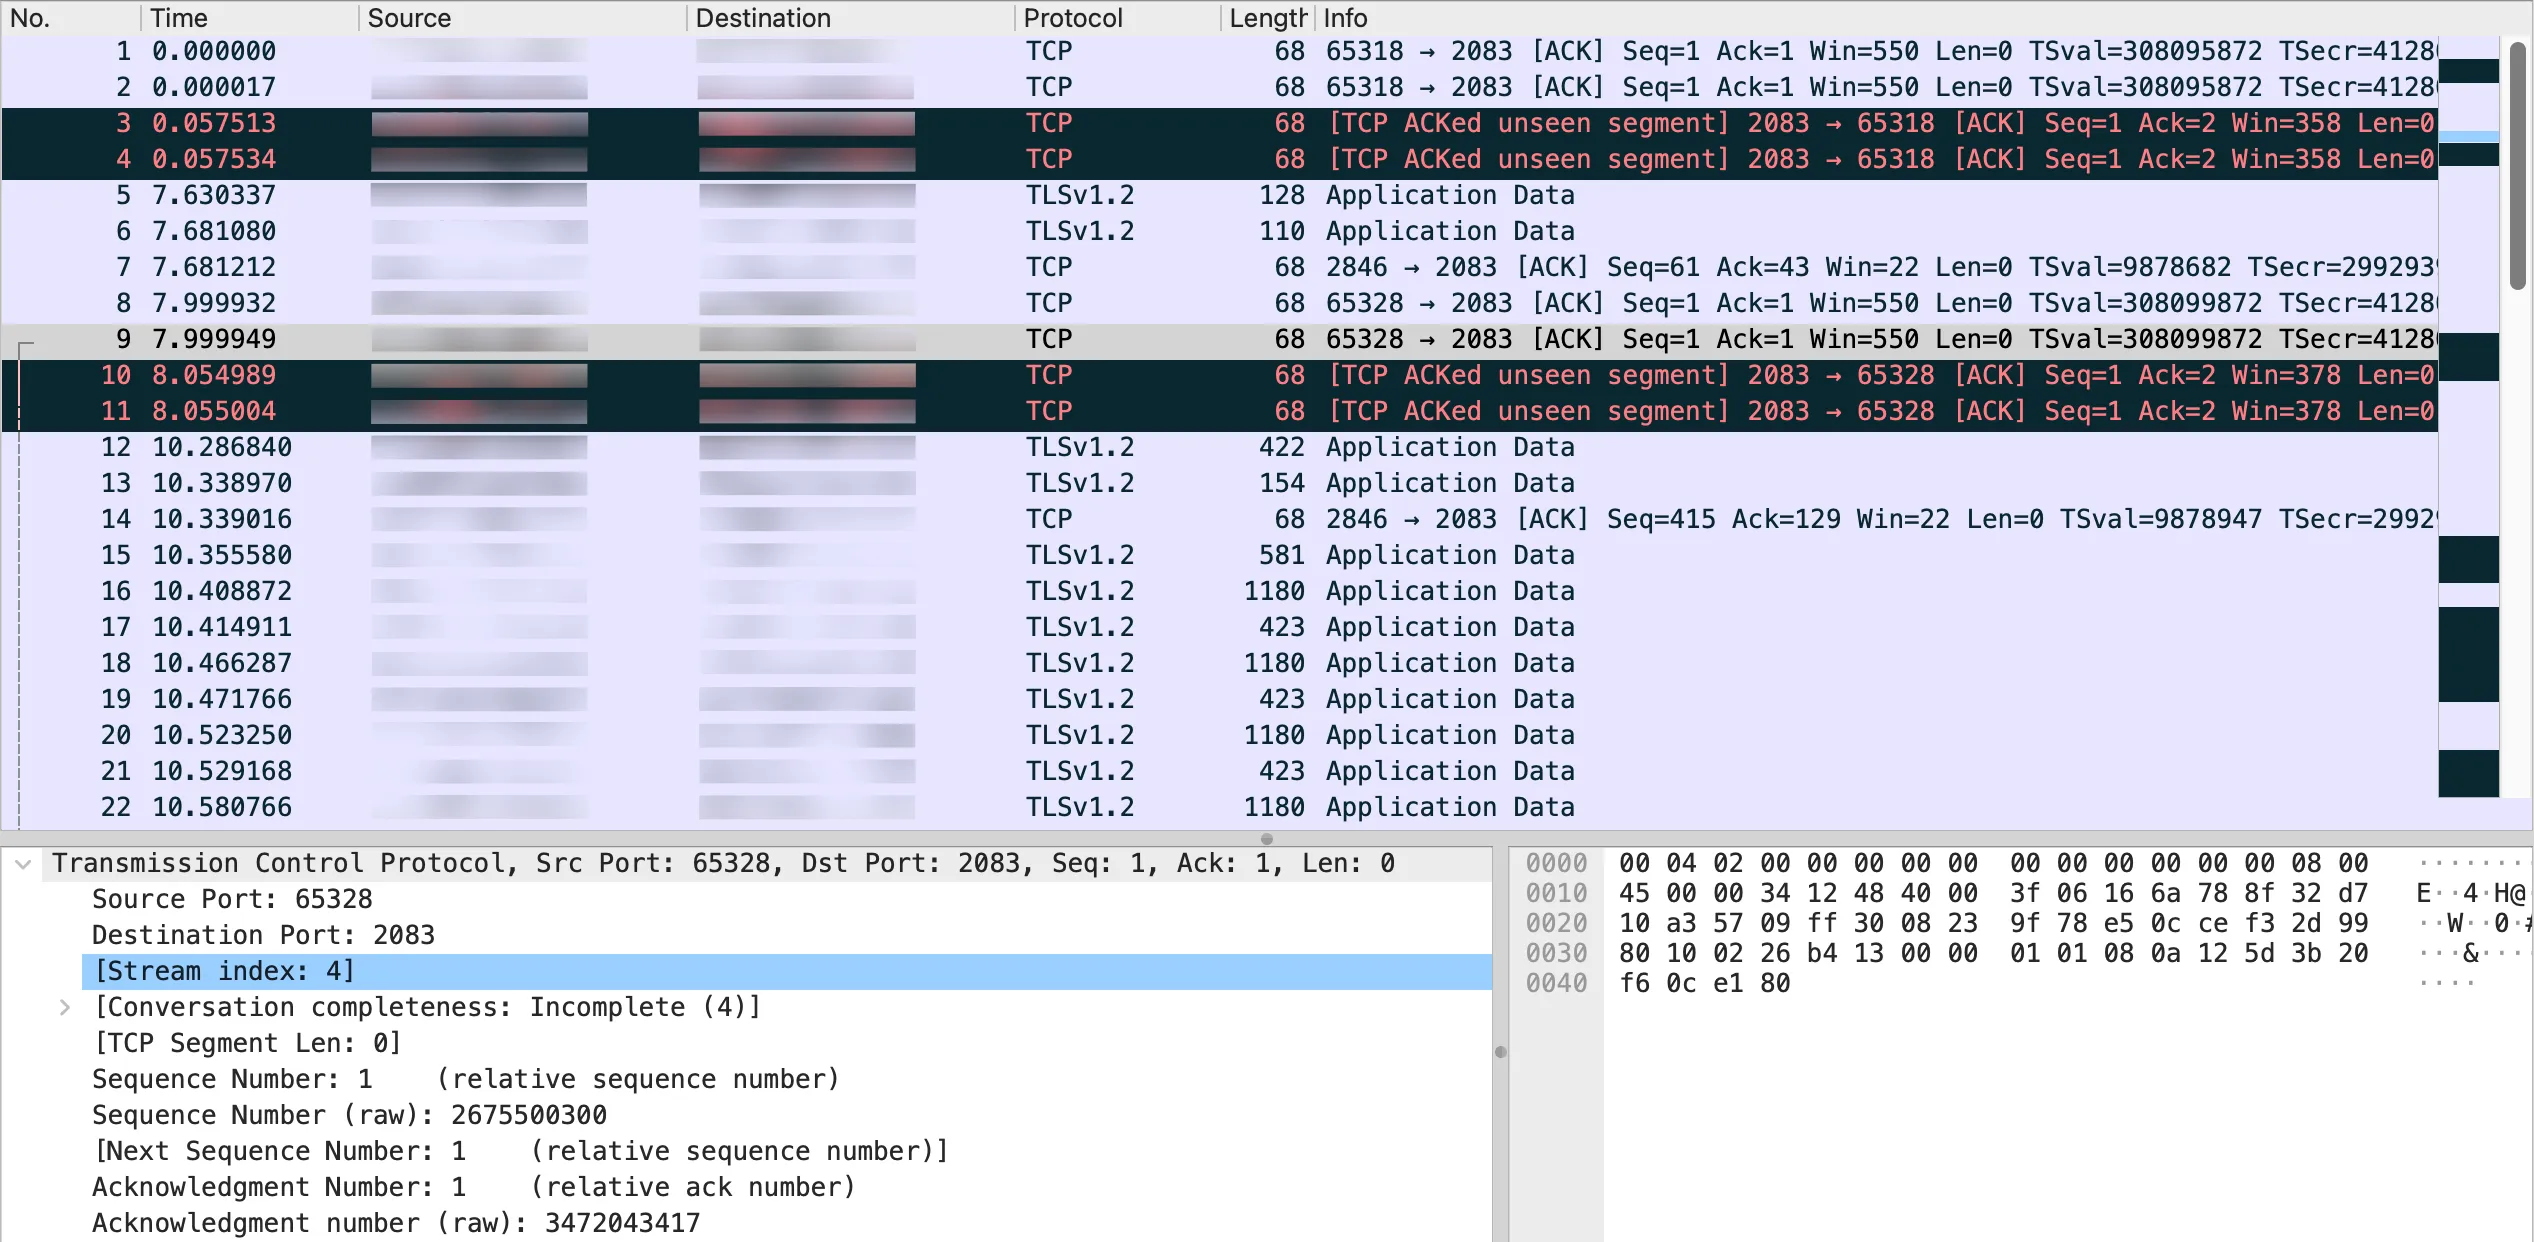Select the Source Port: 65328 field
Screen dimensions: 2534x1242
coord(232,899)
